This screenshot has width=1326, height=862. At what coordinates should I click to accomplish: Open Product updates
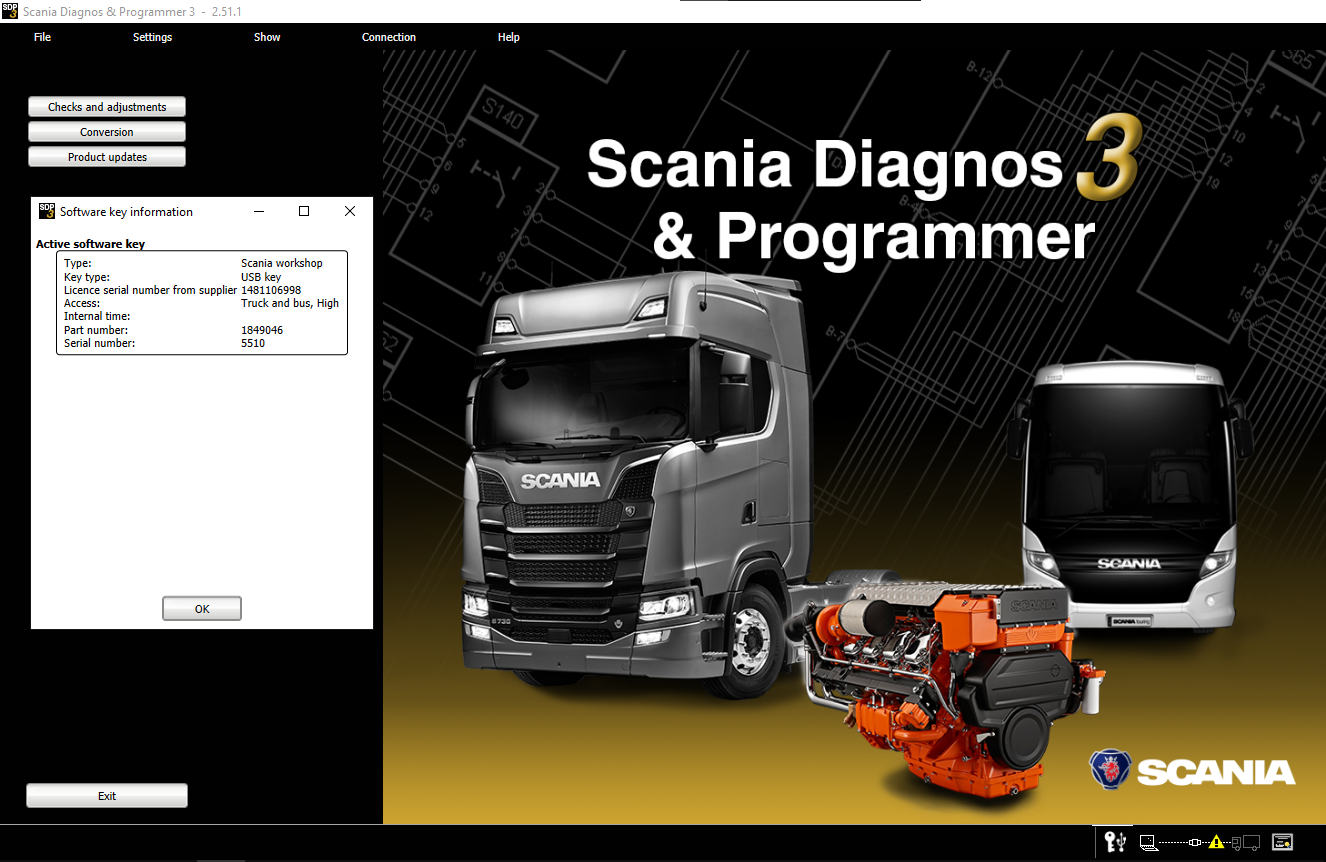point(107,157)
